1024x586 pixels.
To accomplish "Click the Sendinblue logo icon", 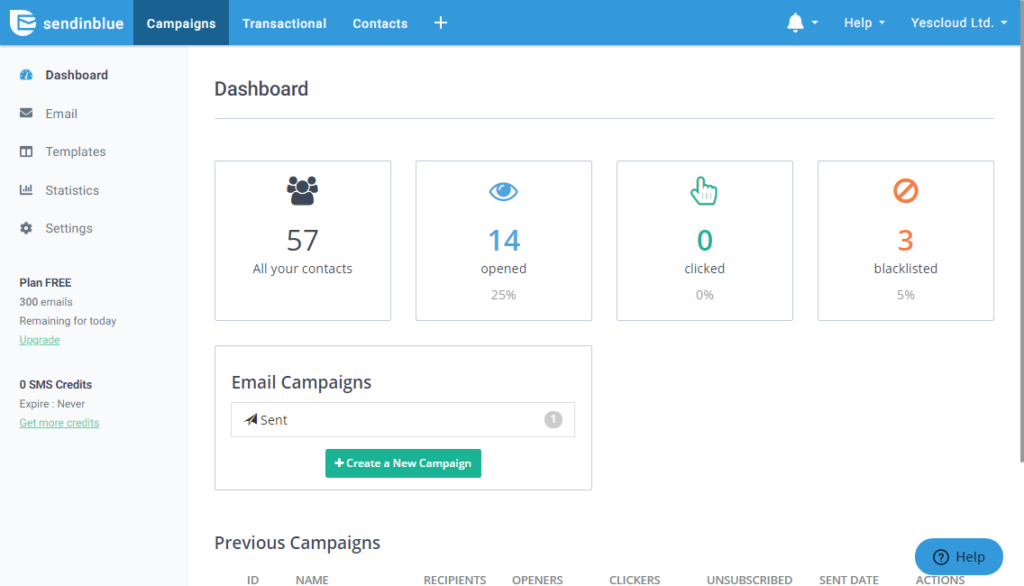I will (x=23, y=23).
